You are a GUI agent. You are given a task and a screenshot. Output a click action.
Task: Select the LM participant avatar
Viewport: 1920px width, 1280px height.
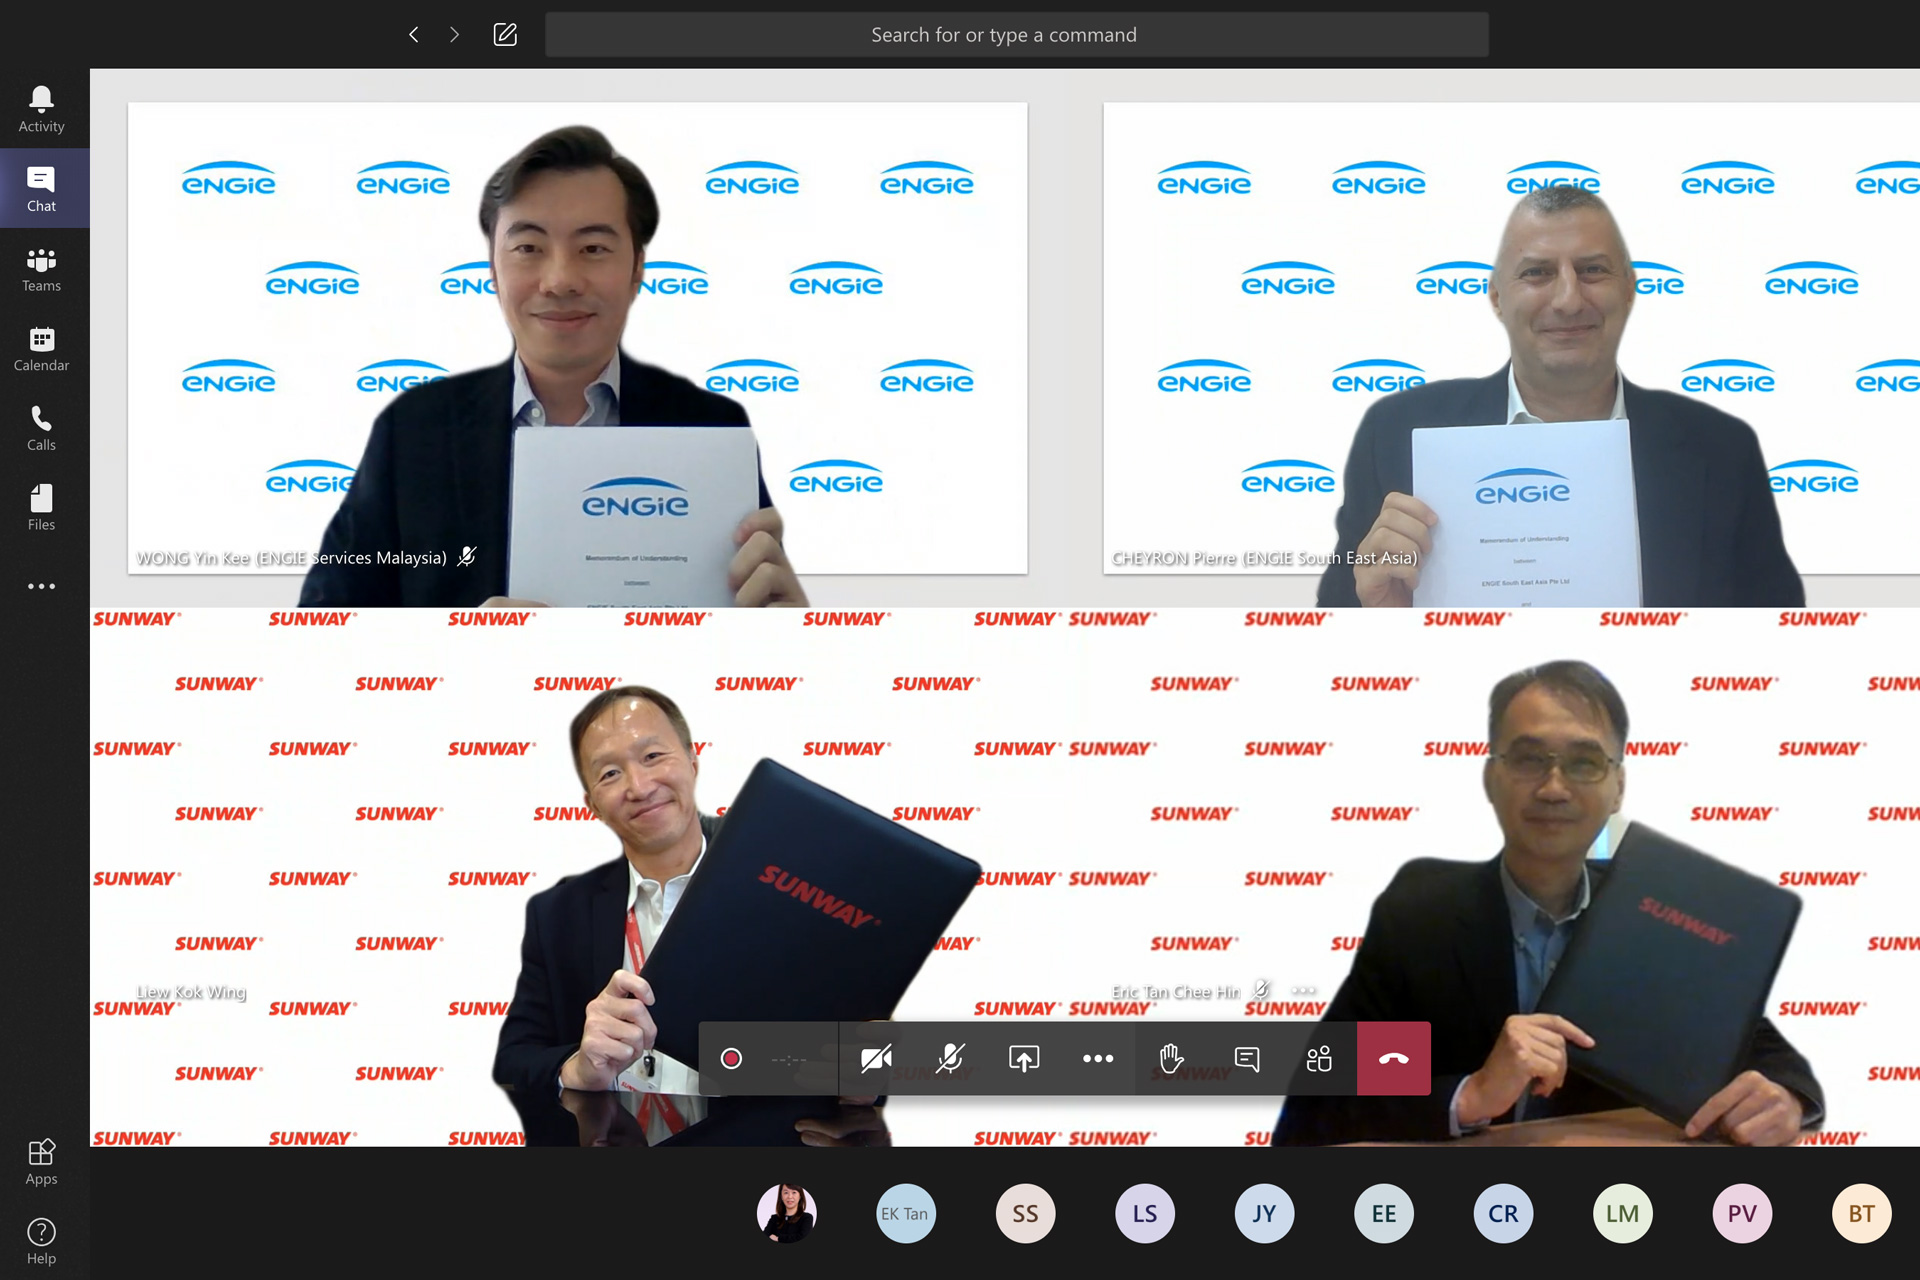pyautogui.click(x=1622, y=1213)
